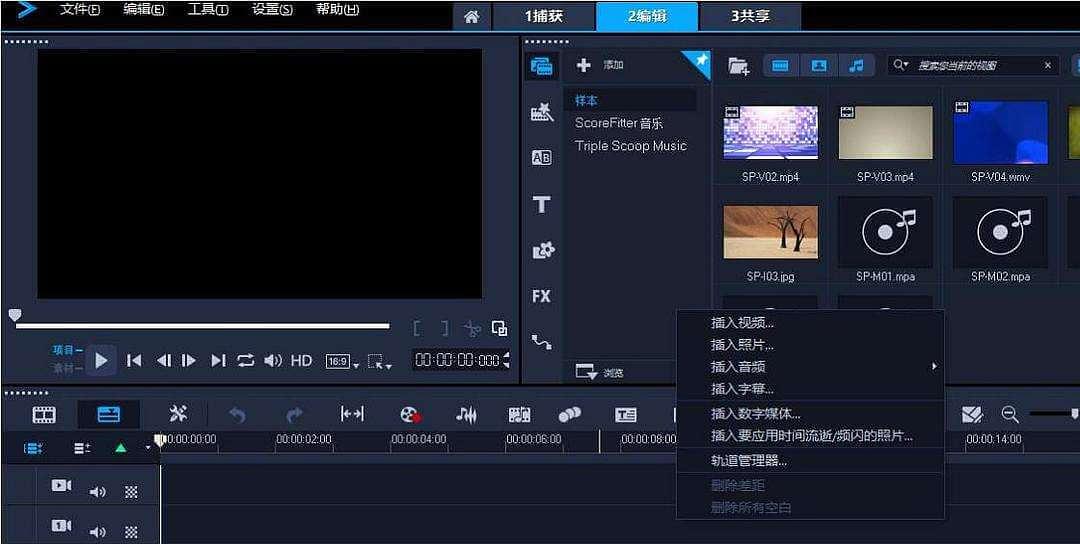The width and height of the screenshot is (1080, 544).
Task: Open the record/capture option icon
Action: (x=409, y=414)
